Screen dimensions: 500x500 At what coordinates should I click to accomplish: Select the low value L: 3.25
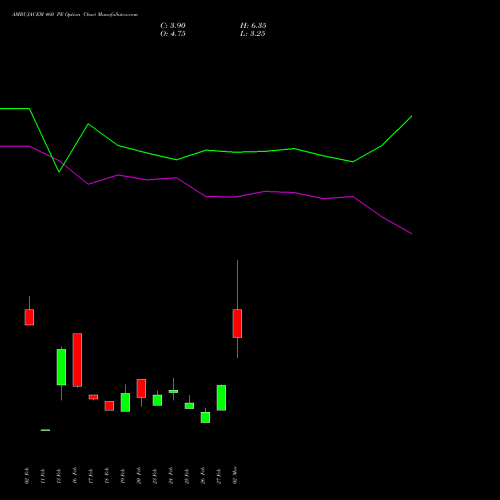253,34
